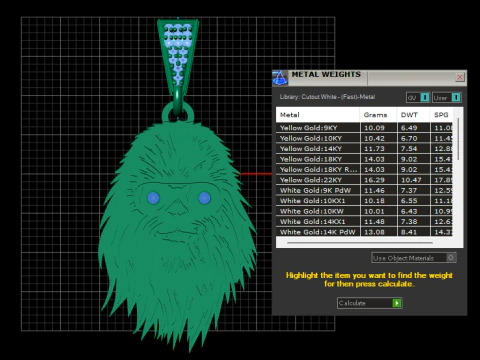Select the Yellow Gold:10KY row

click(364, 138)
